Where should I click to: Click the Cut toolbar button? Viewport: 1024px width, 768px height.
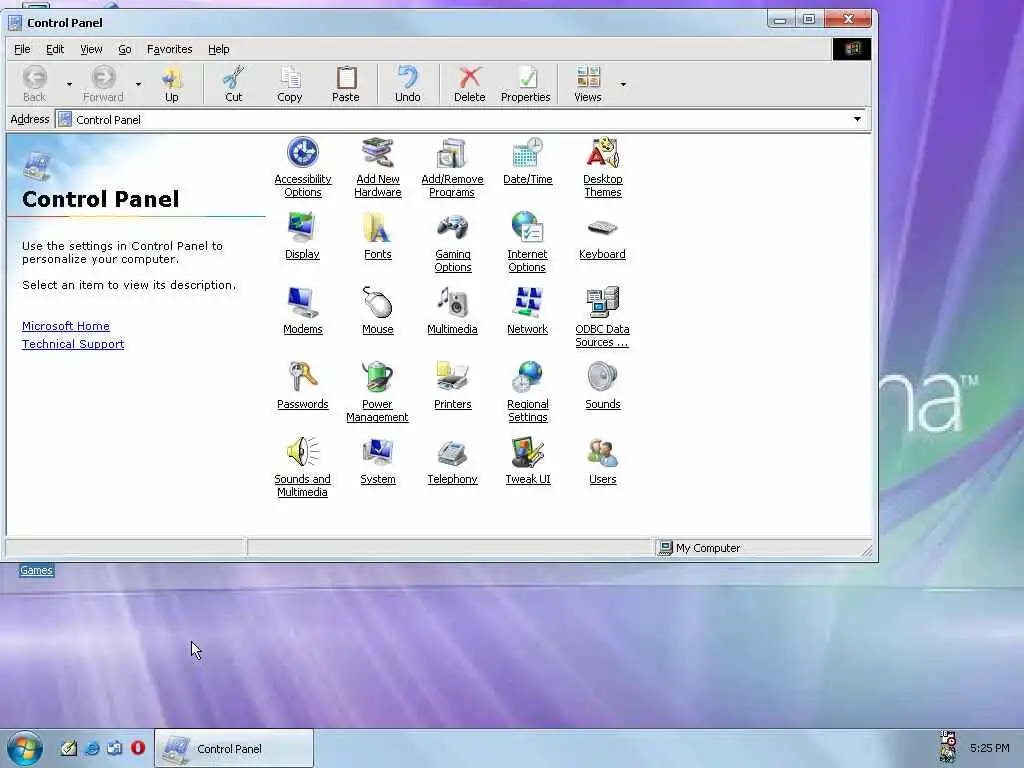233,84
